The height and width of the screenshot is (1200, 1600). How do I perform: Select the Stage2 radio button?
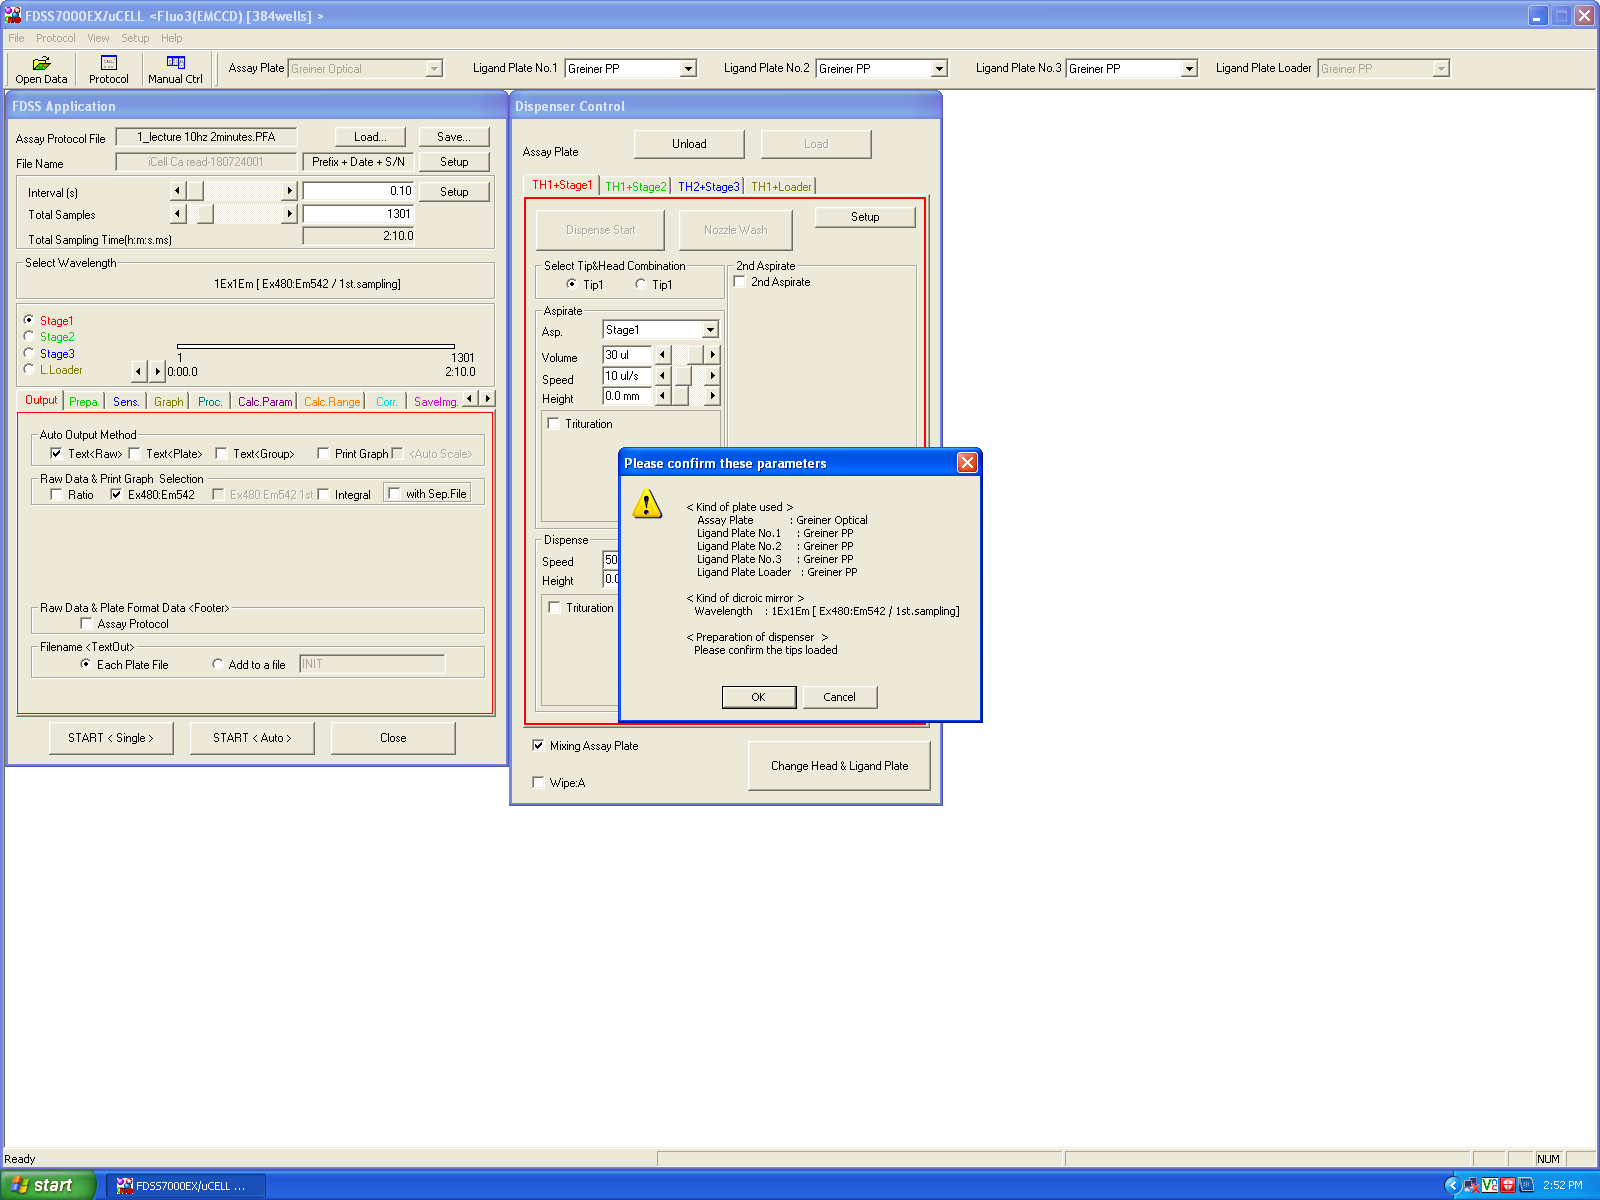(29, 337)
